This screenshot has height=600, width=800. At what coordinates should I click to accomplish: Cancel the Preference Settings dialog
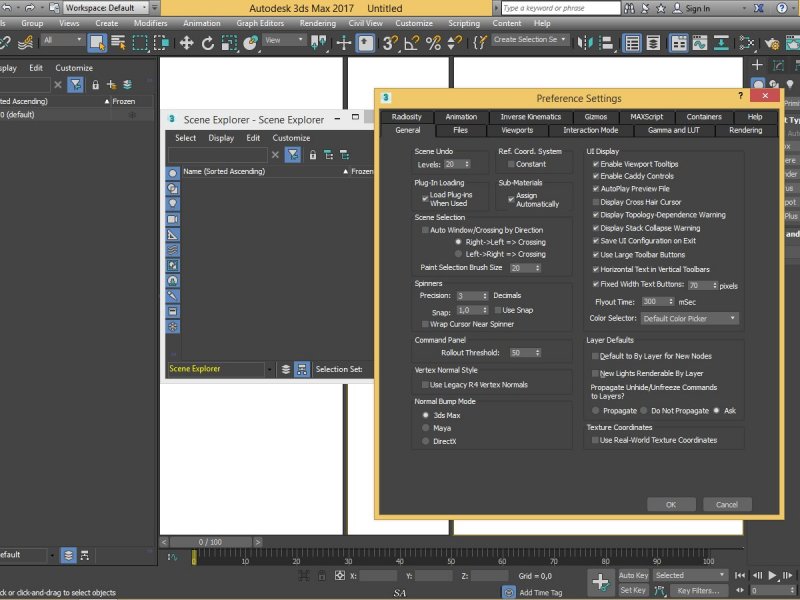727,505
